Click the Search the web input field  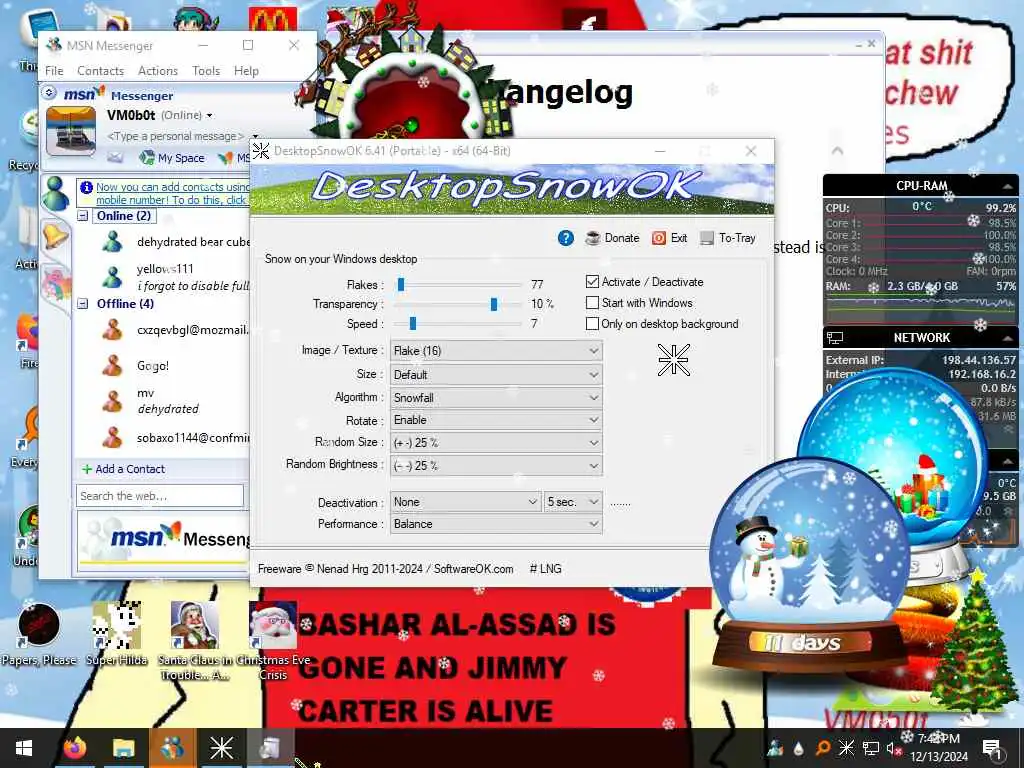160,496
